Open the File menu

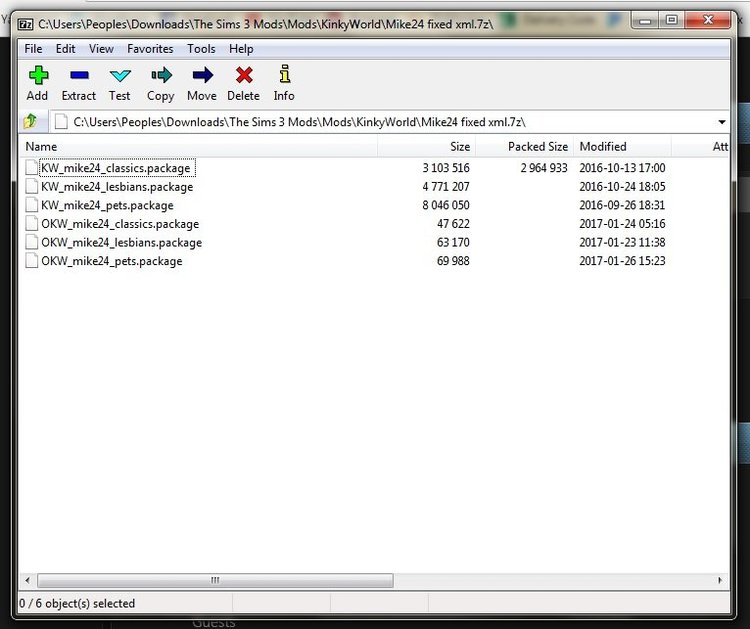click(x=33, y=49)
